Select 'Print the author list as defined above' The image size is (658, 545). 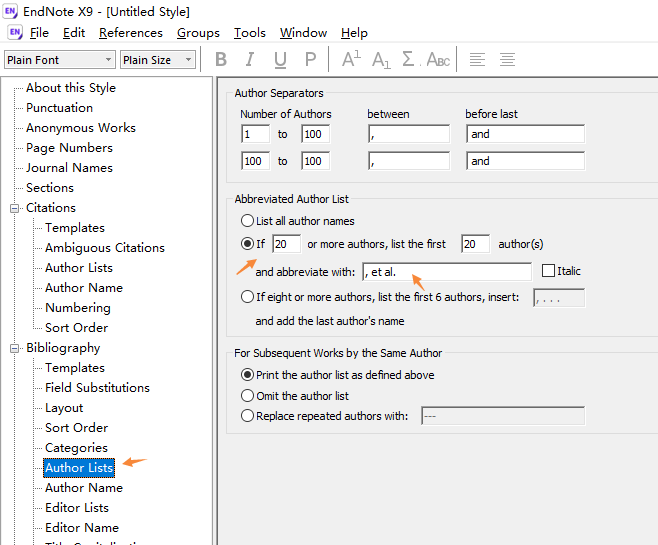247,375
